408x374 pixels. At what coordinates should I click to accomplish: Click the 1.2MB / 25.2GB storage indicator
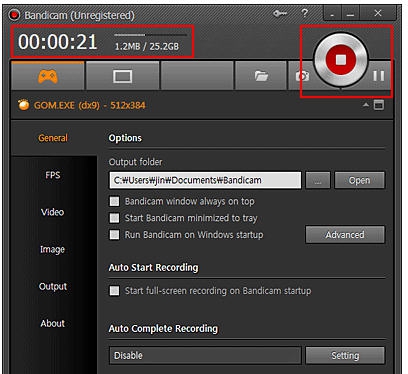[147, 46]
